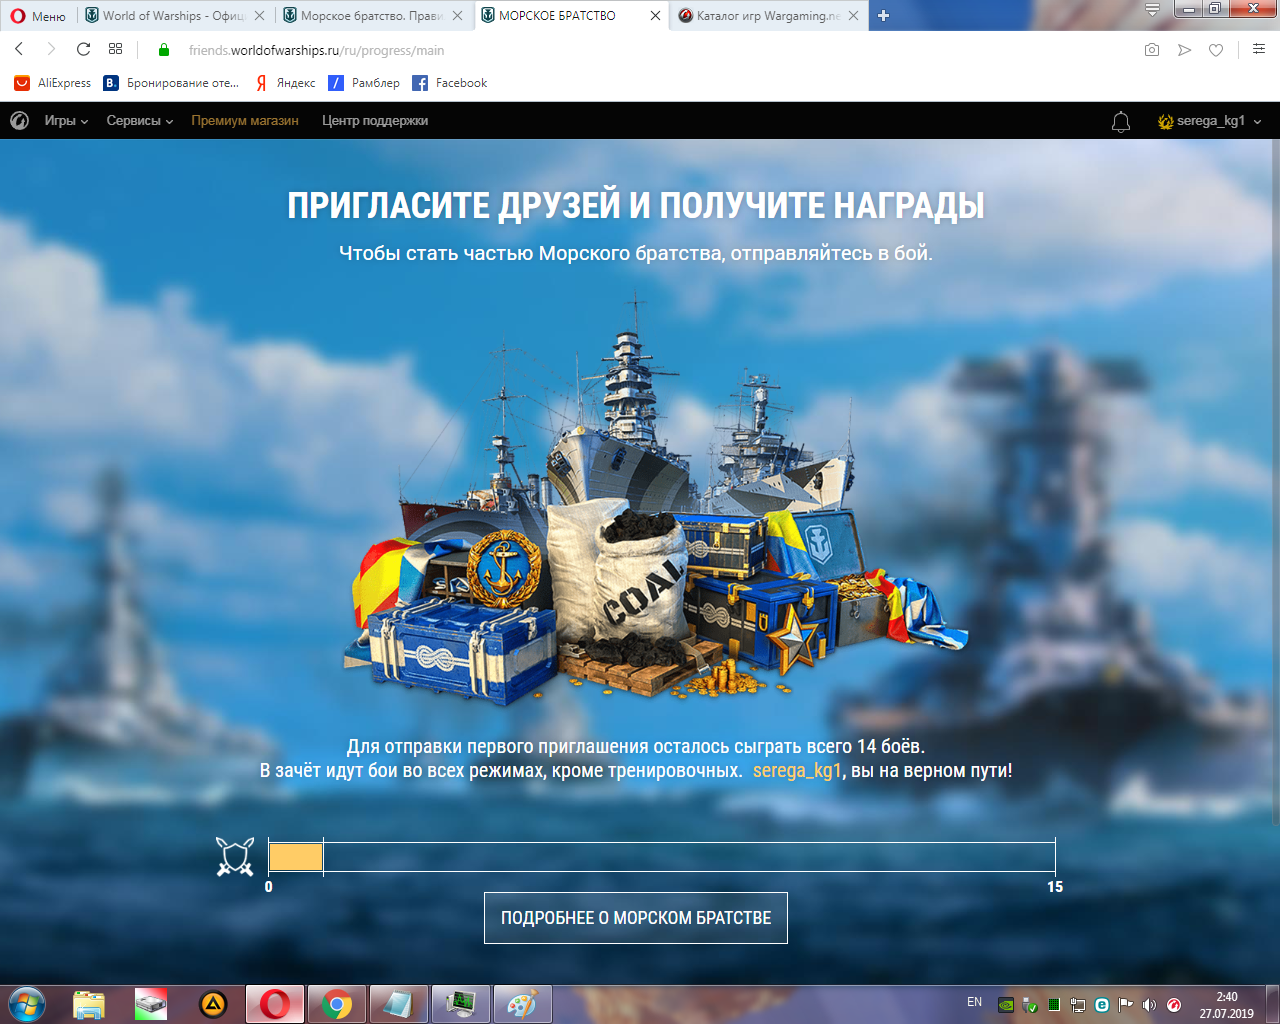1280x1024 pixels.
Task: Open the Facebook bookmark
Action: pos(450,83)
